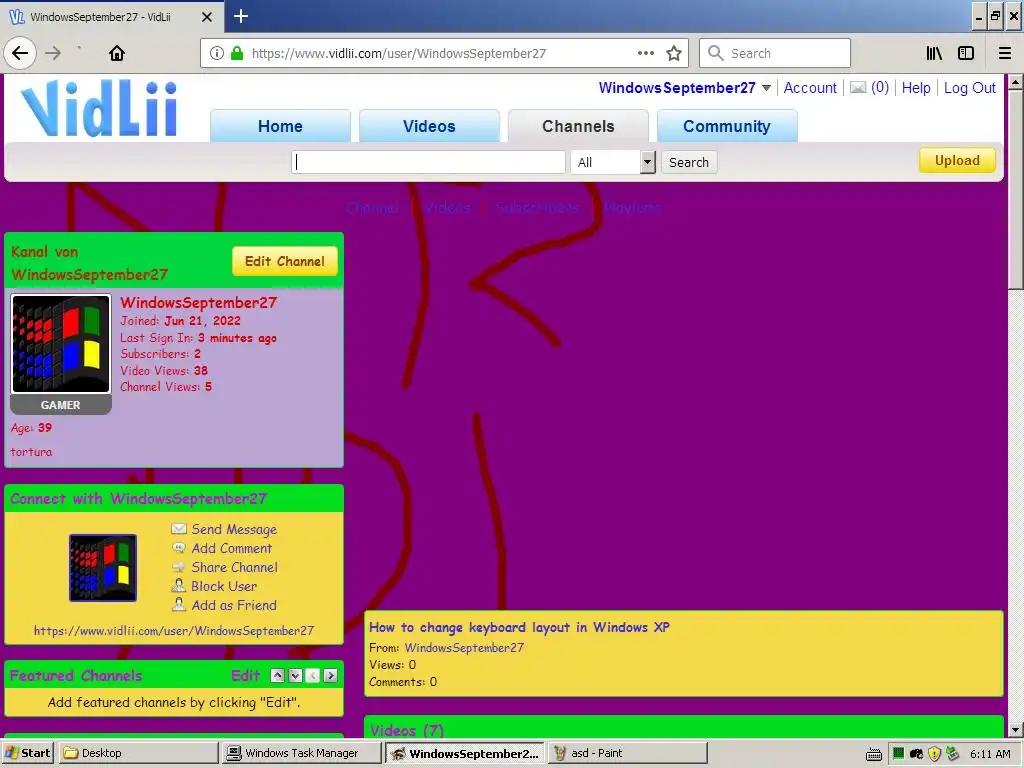Screen dimensions: 1024x768
Task: Click the Upload button
Action: click(x=957, y=161)
